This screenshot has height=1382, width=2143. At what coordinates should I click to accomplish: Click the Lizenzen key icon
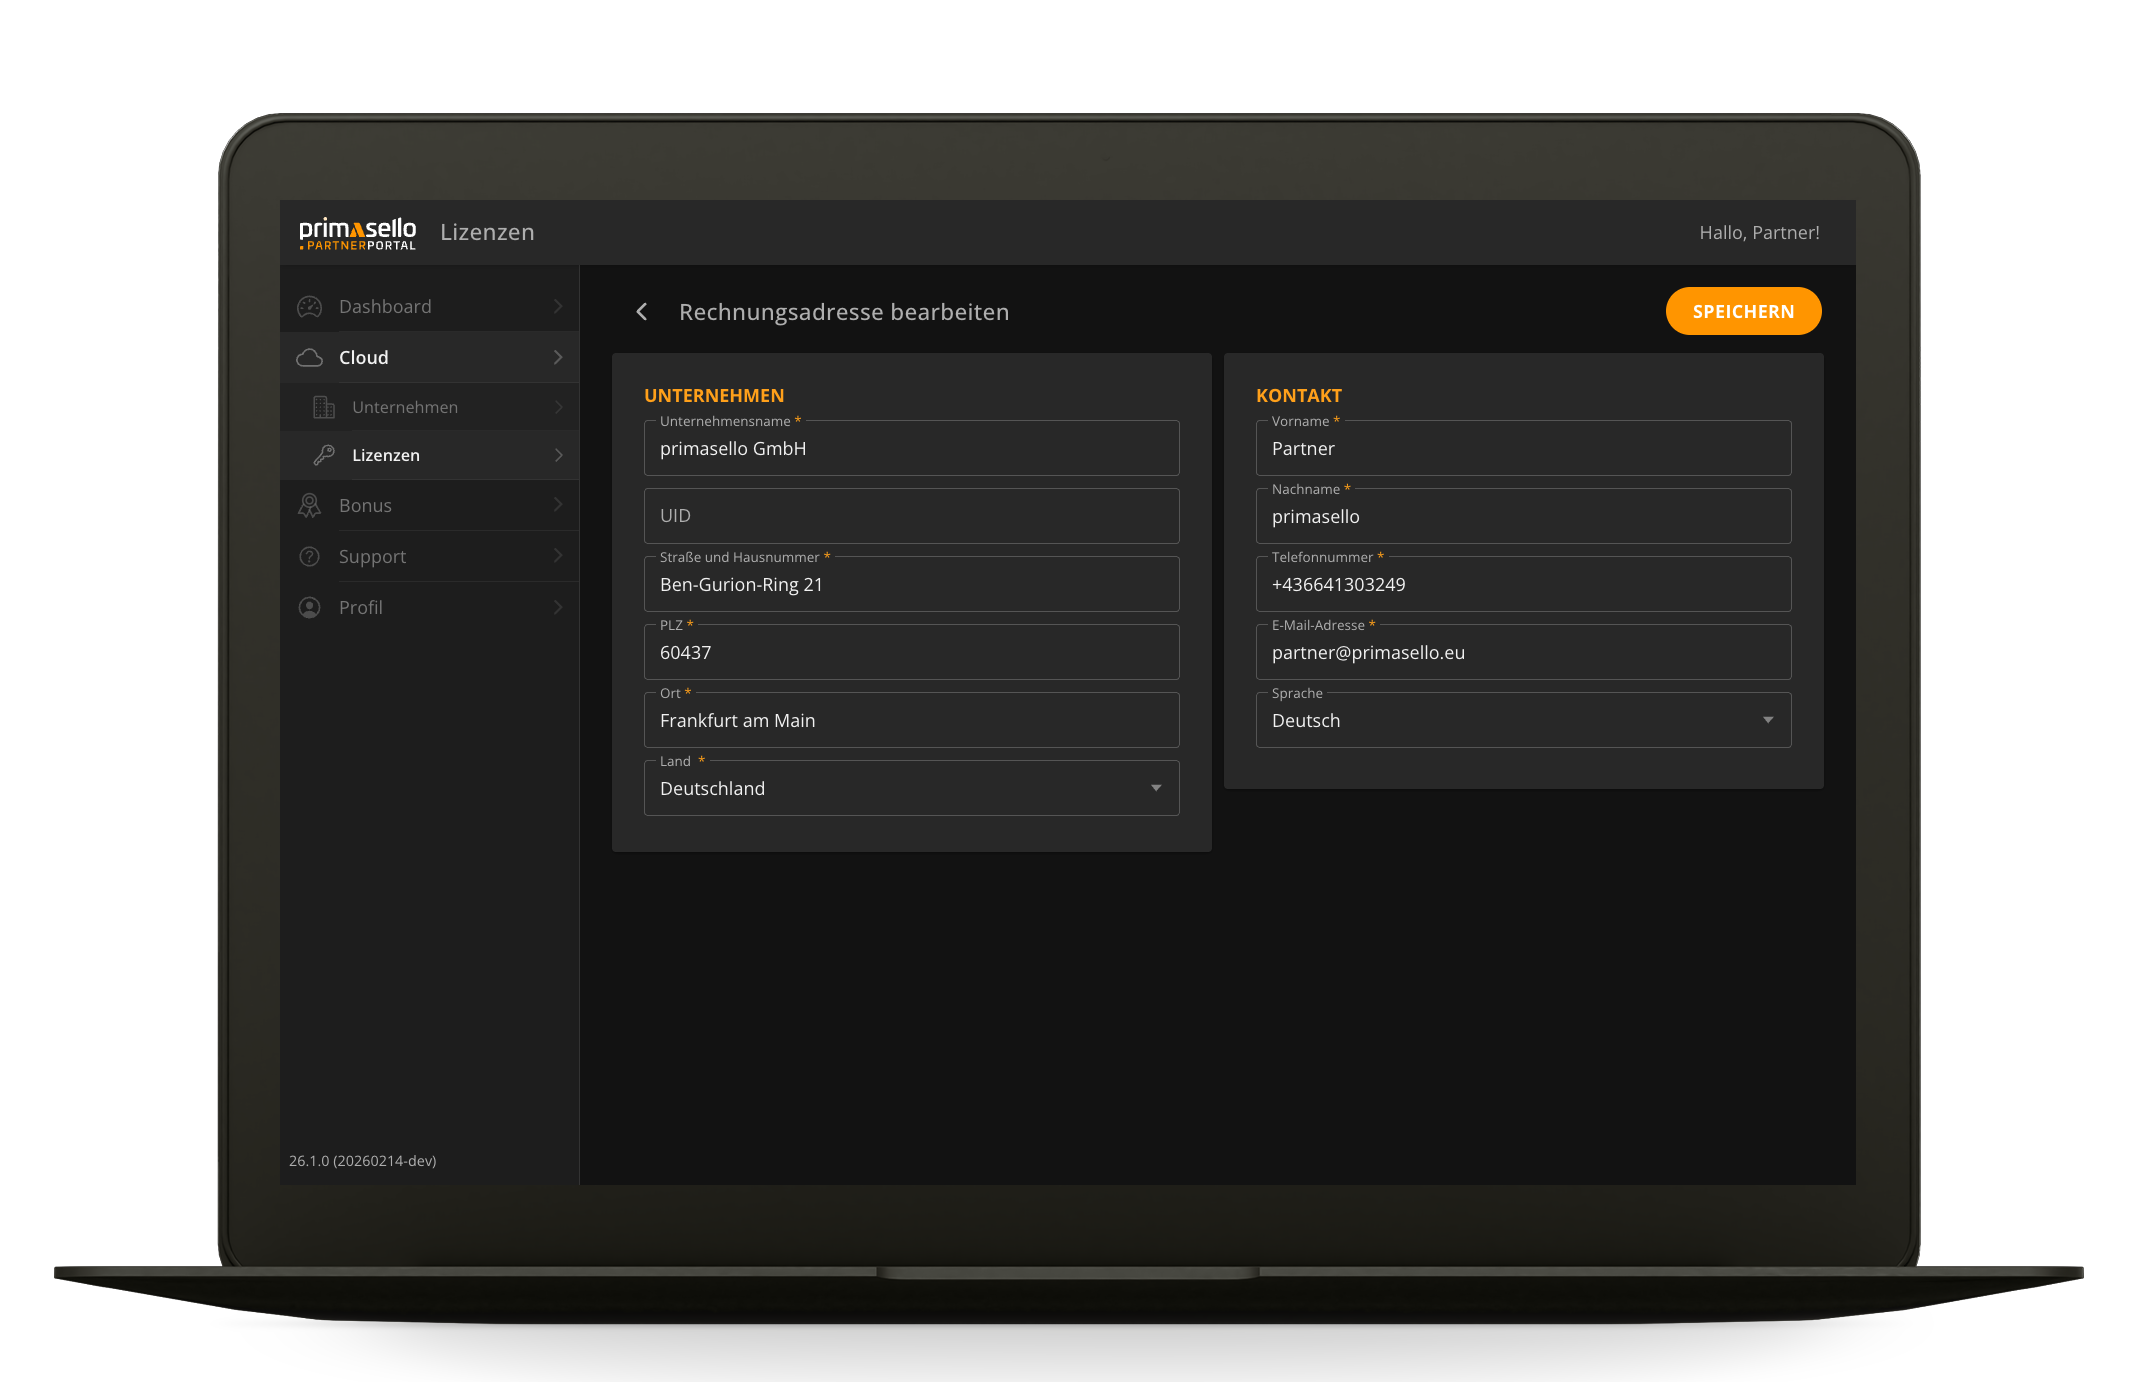(x=323, y=455)
